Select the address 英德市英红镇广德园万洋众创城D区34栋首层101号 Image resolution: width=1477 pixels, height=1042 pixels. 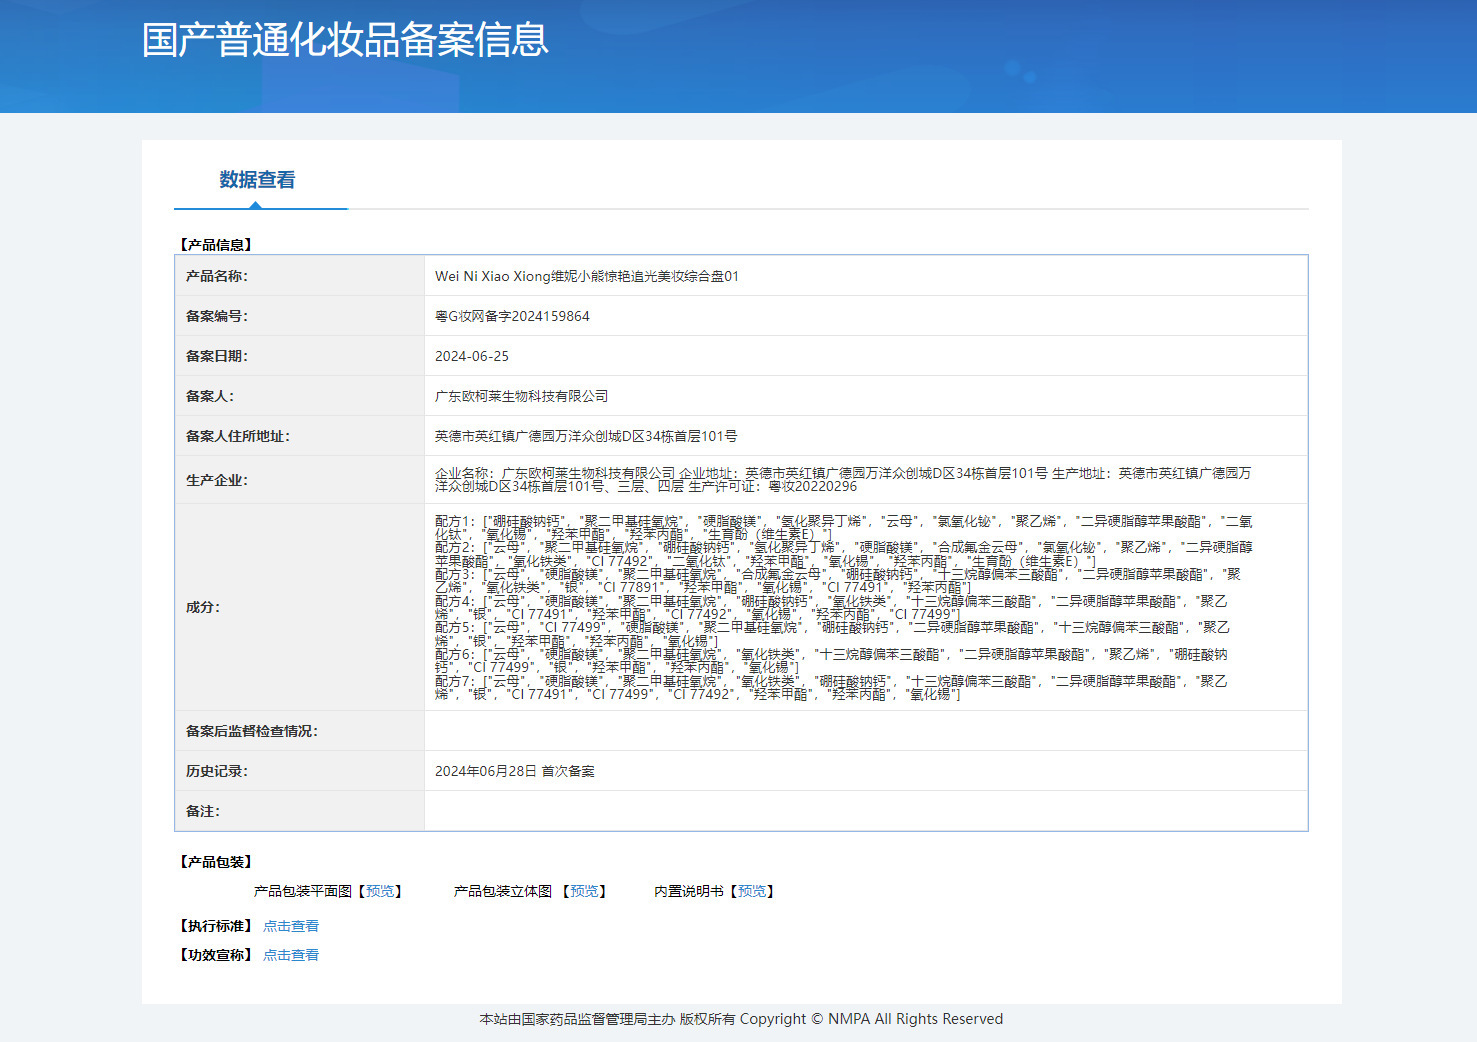[586, 436]
